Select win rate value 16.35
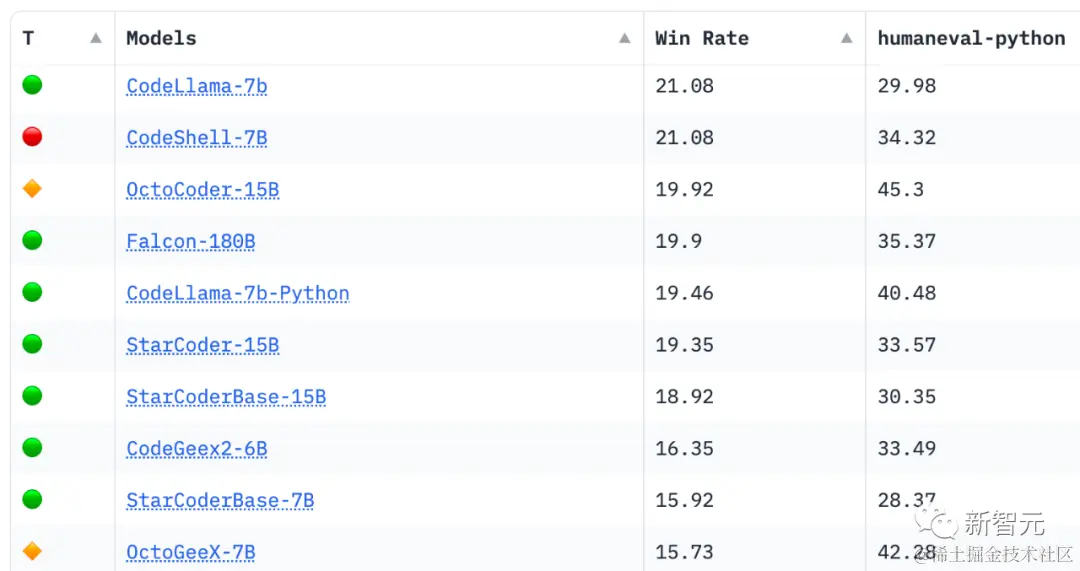1080x571 pixels. point(685,448)
